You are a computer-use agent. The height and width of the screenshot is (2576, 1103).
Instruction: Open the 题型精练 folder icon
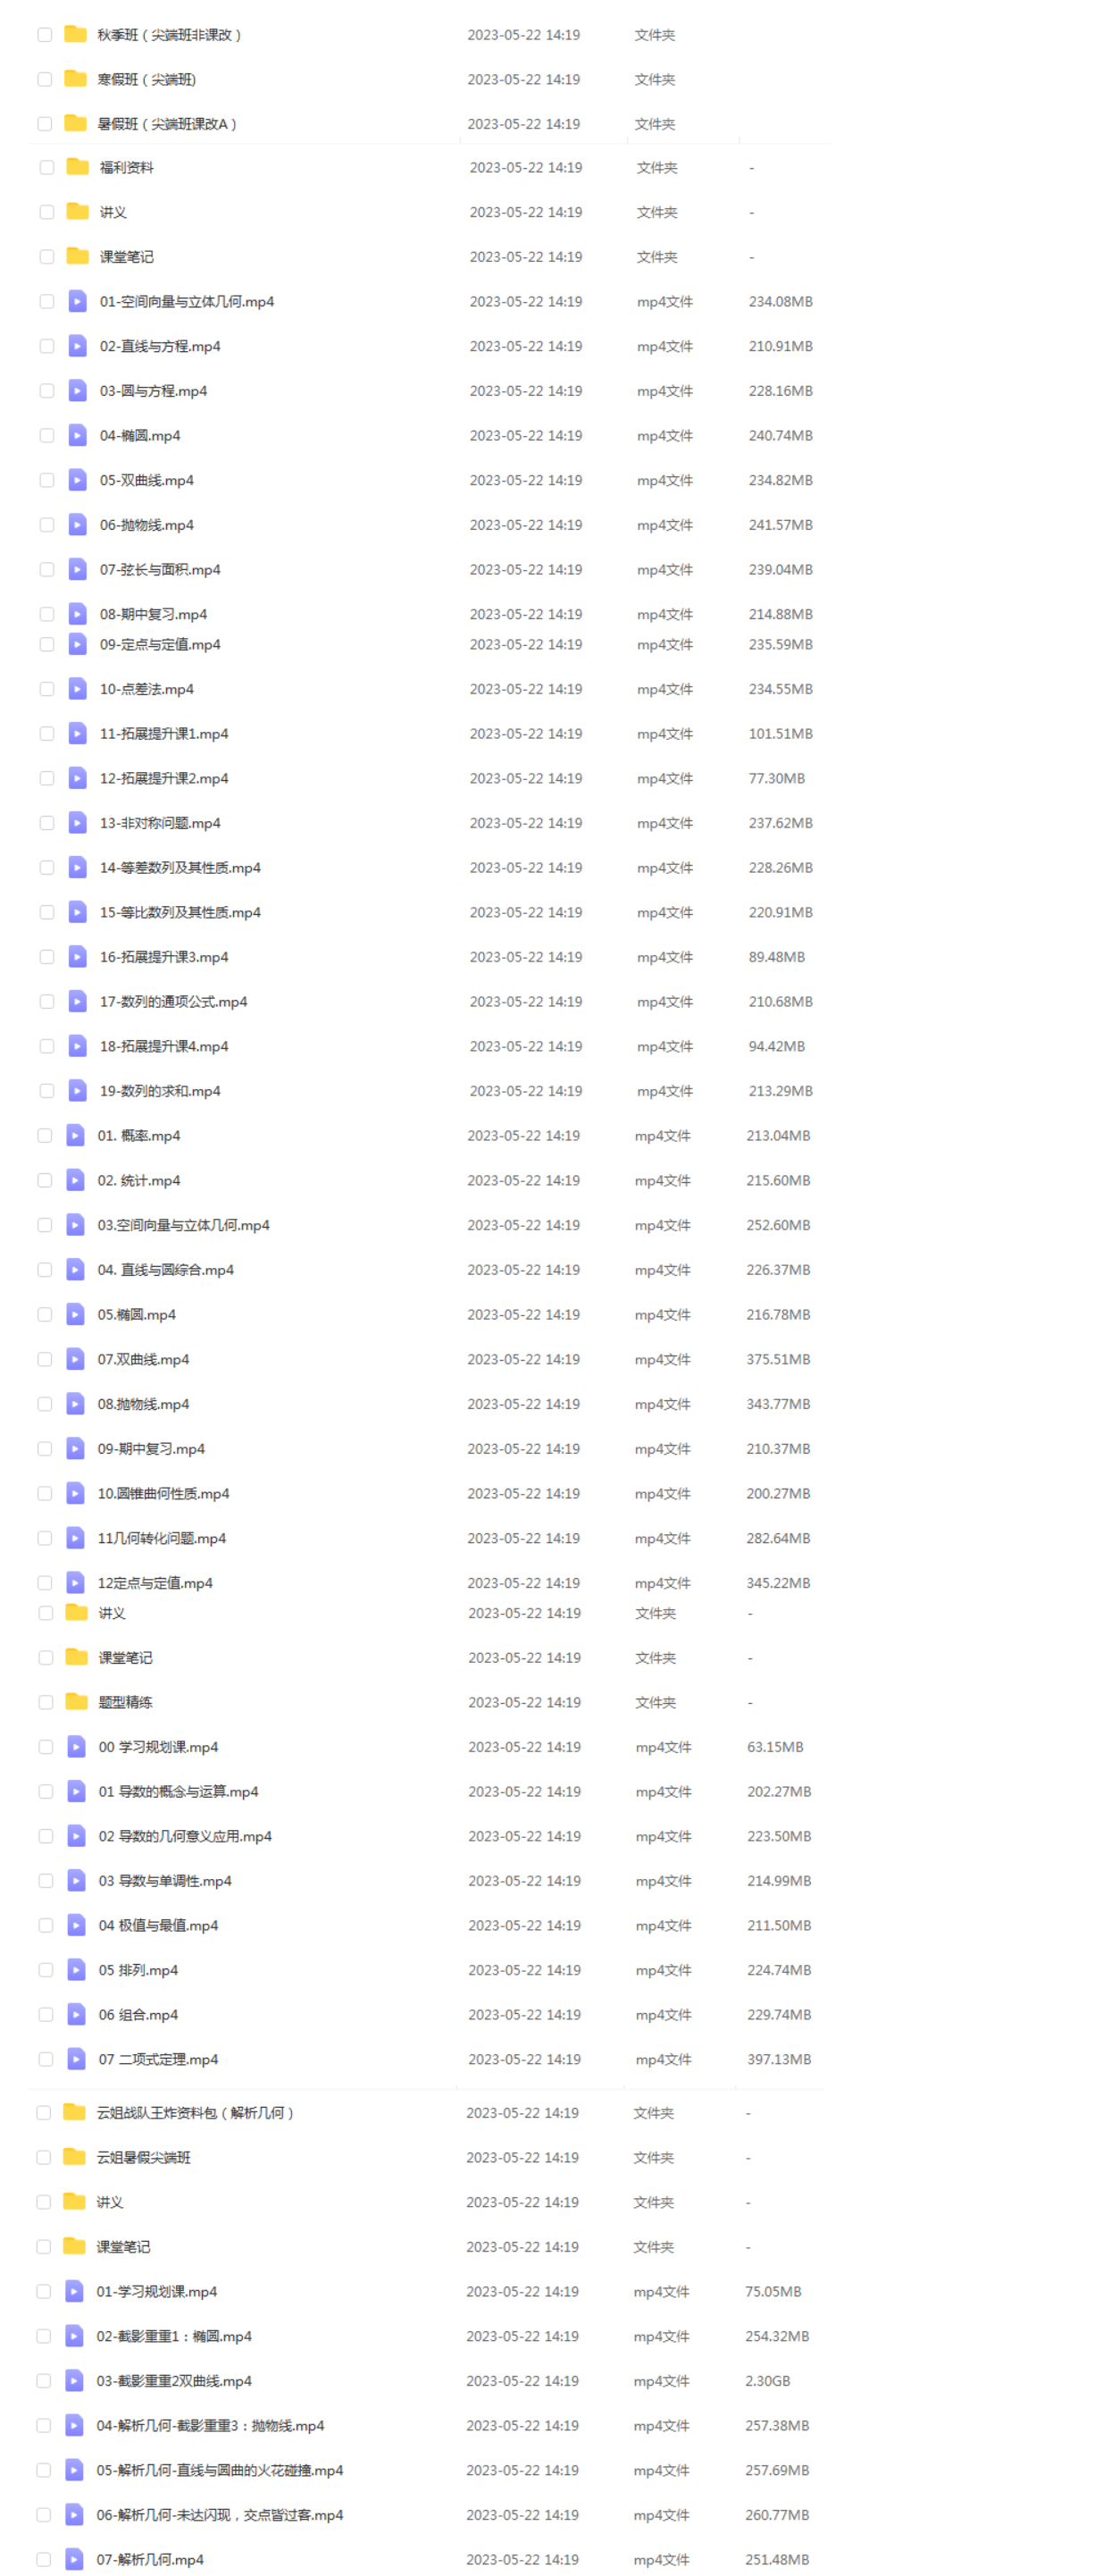[x=77, y=1702]
